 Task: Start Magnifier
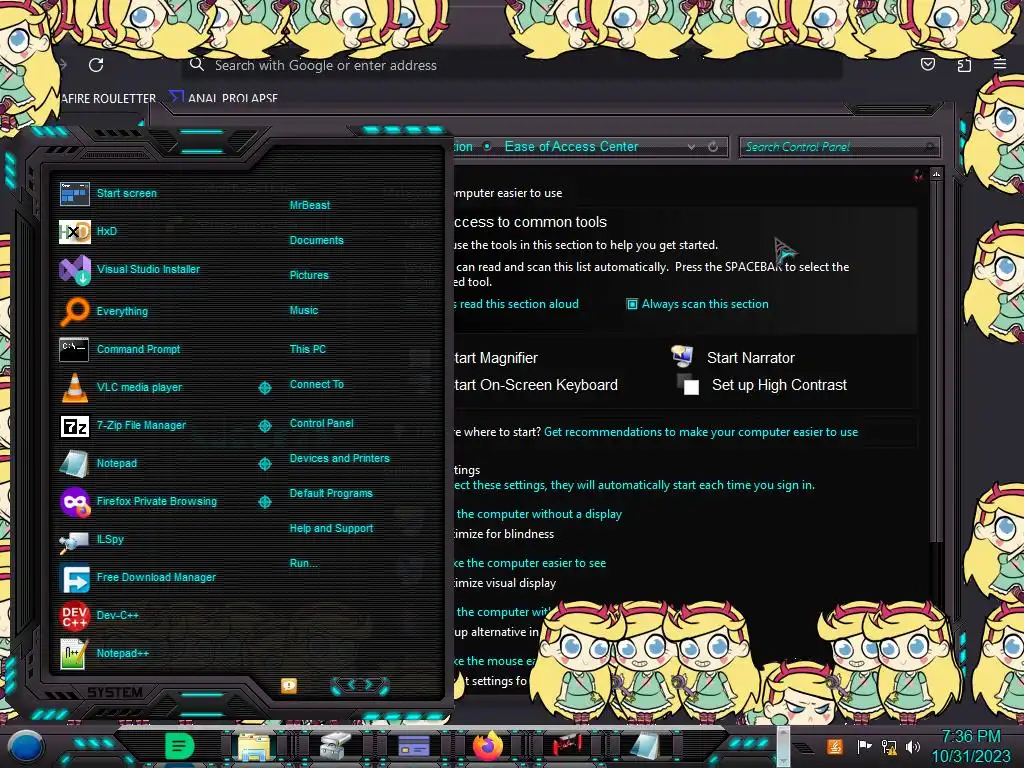[496, 358]
